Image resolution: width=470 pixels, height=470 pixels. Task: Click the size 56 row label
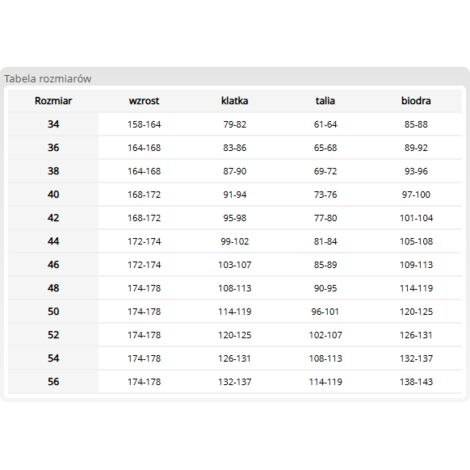pos(53,382)
